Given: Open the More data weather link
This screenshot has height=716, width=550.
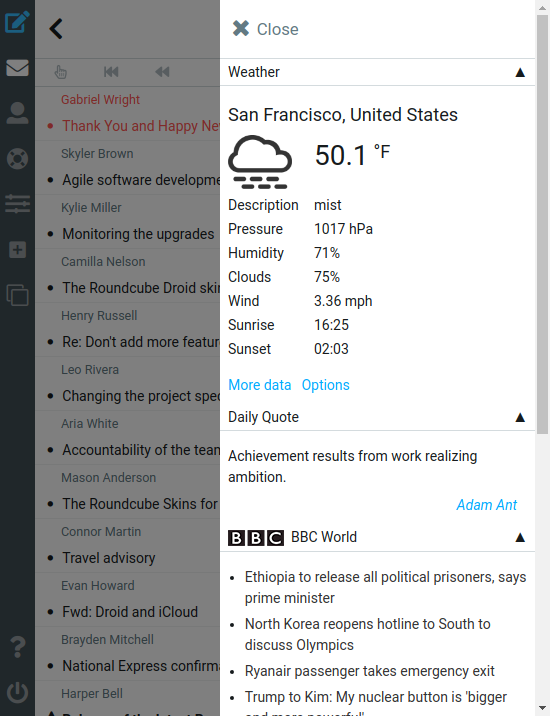Looking at the screenshot, I should tap(259, 385).
